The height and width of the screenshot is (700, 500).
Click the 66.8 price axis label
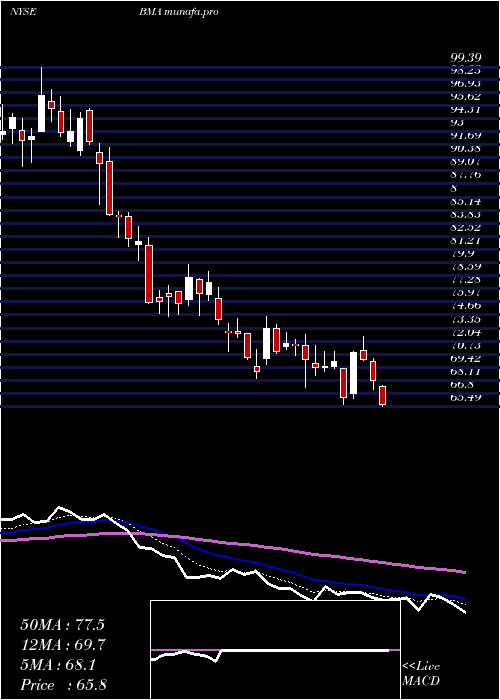(462, 384)
